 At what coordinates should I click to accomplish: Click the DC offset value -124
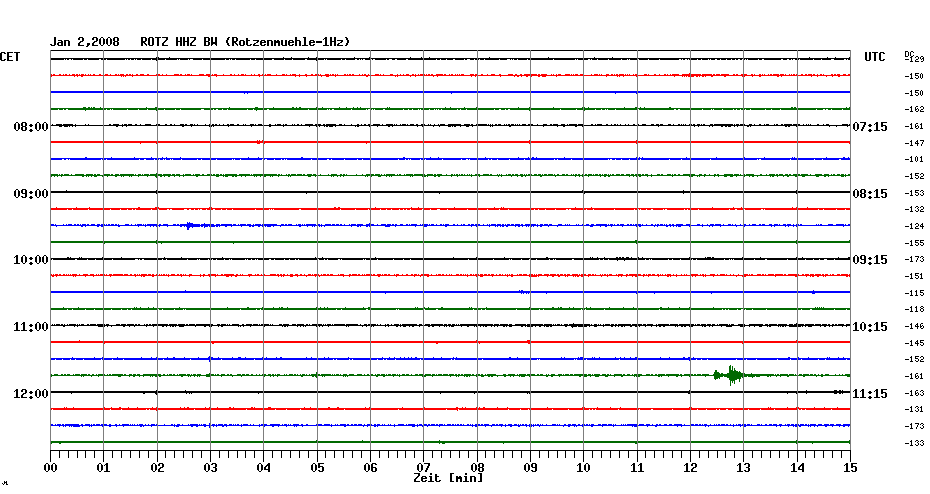(x=915, y=226)
